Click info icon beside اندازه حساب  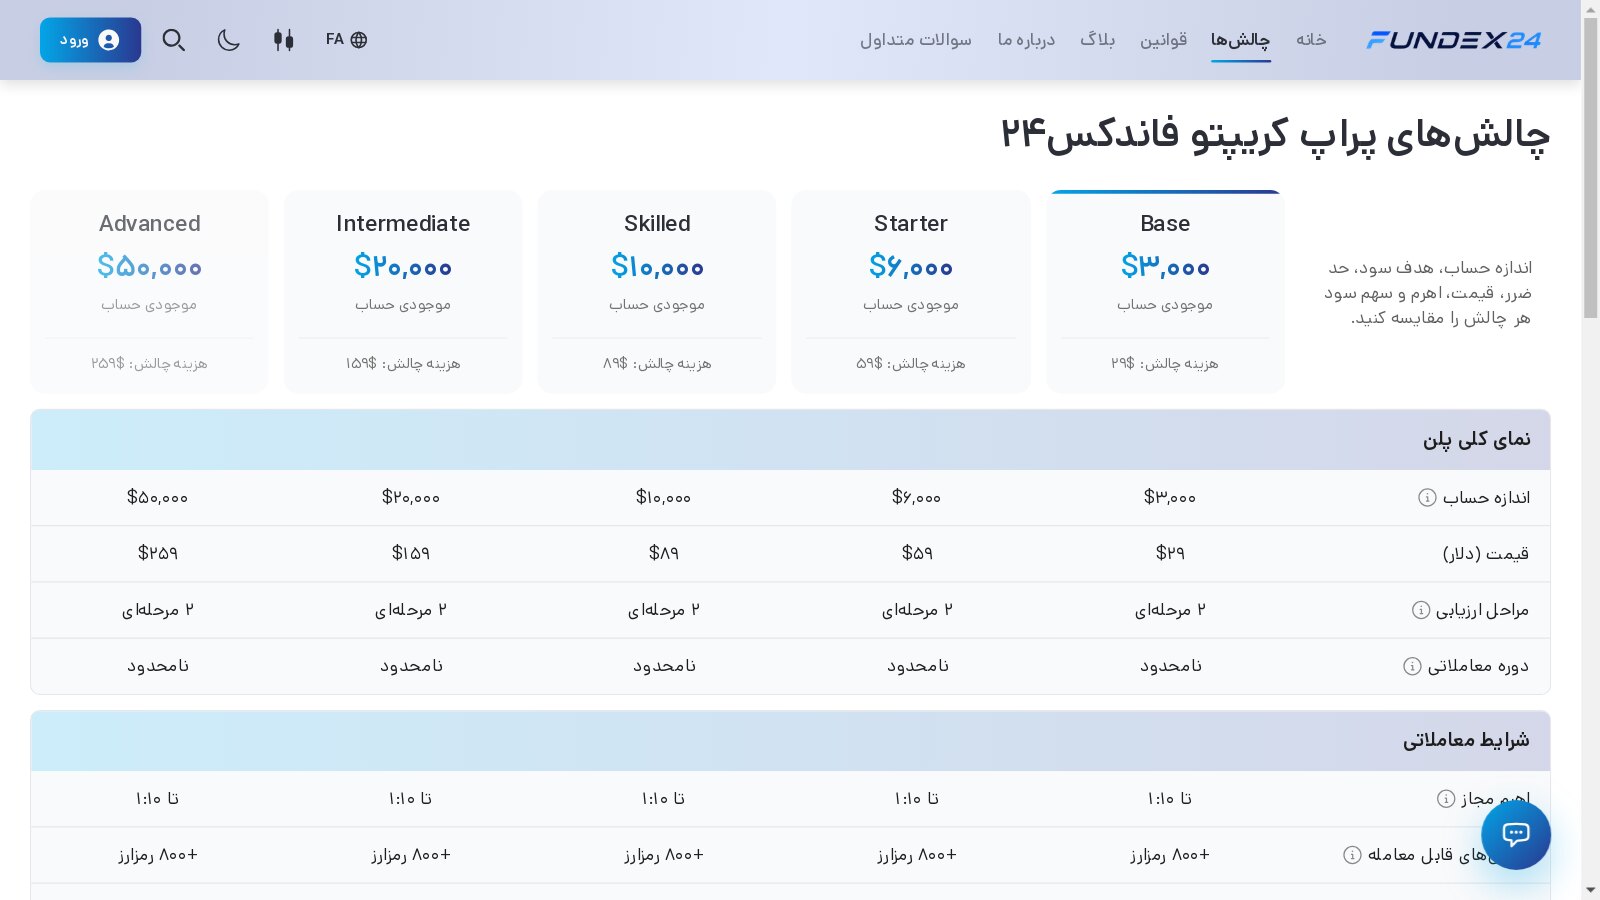click(x=1427, y=498)
